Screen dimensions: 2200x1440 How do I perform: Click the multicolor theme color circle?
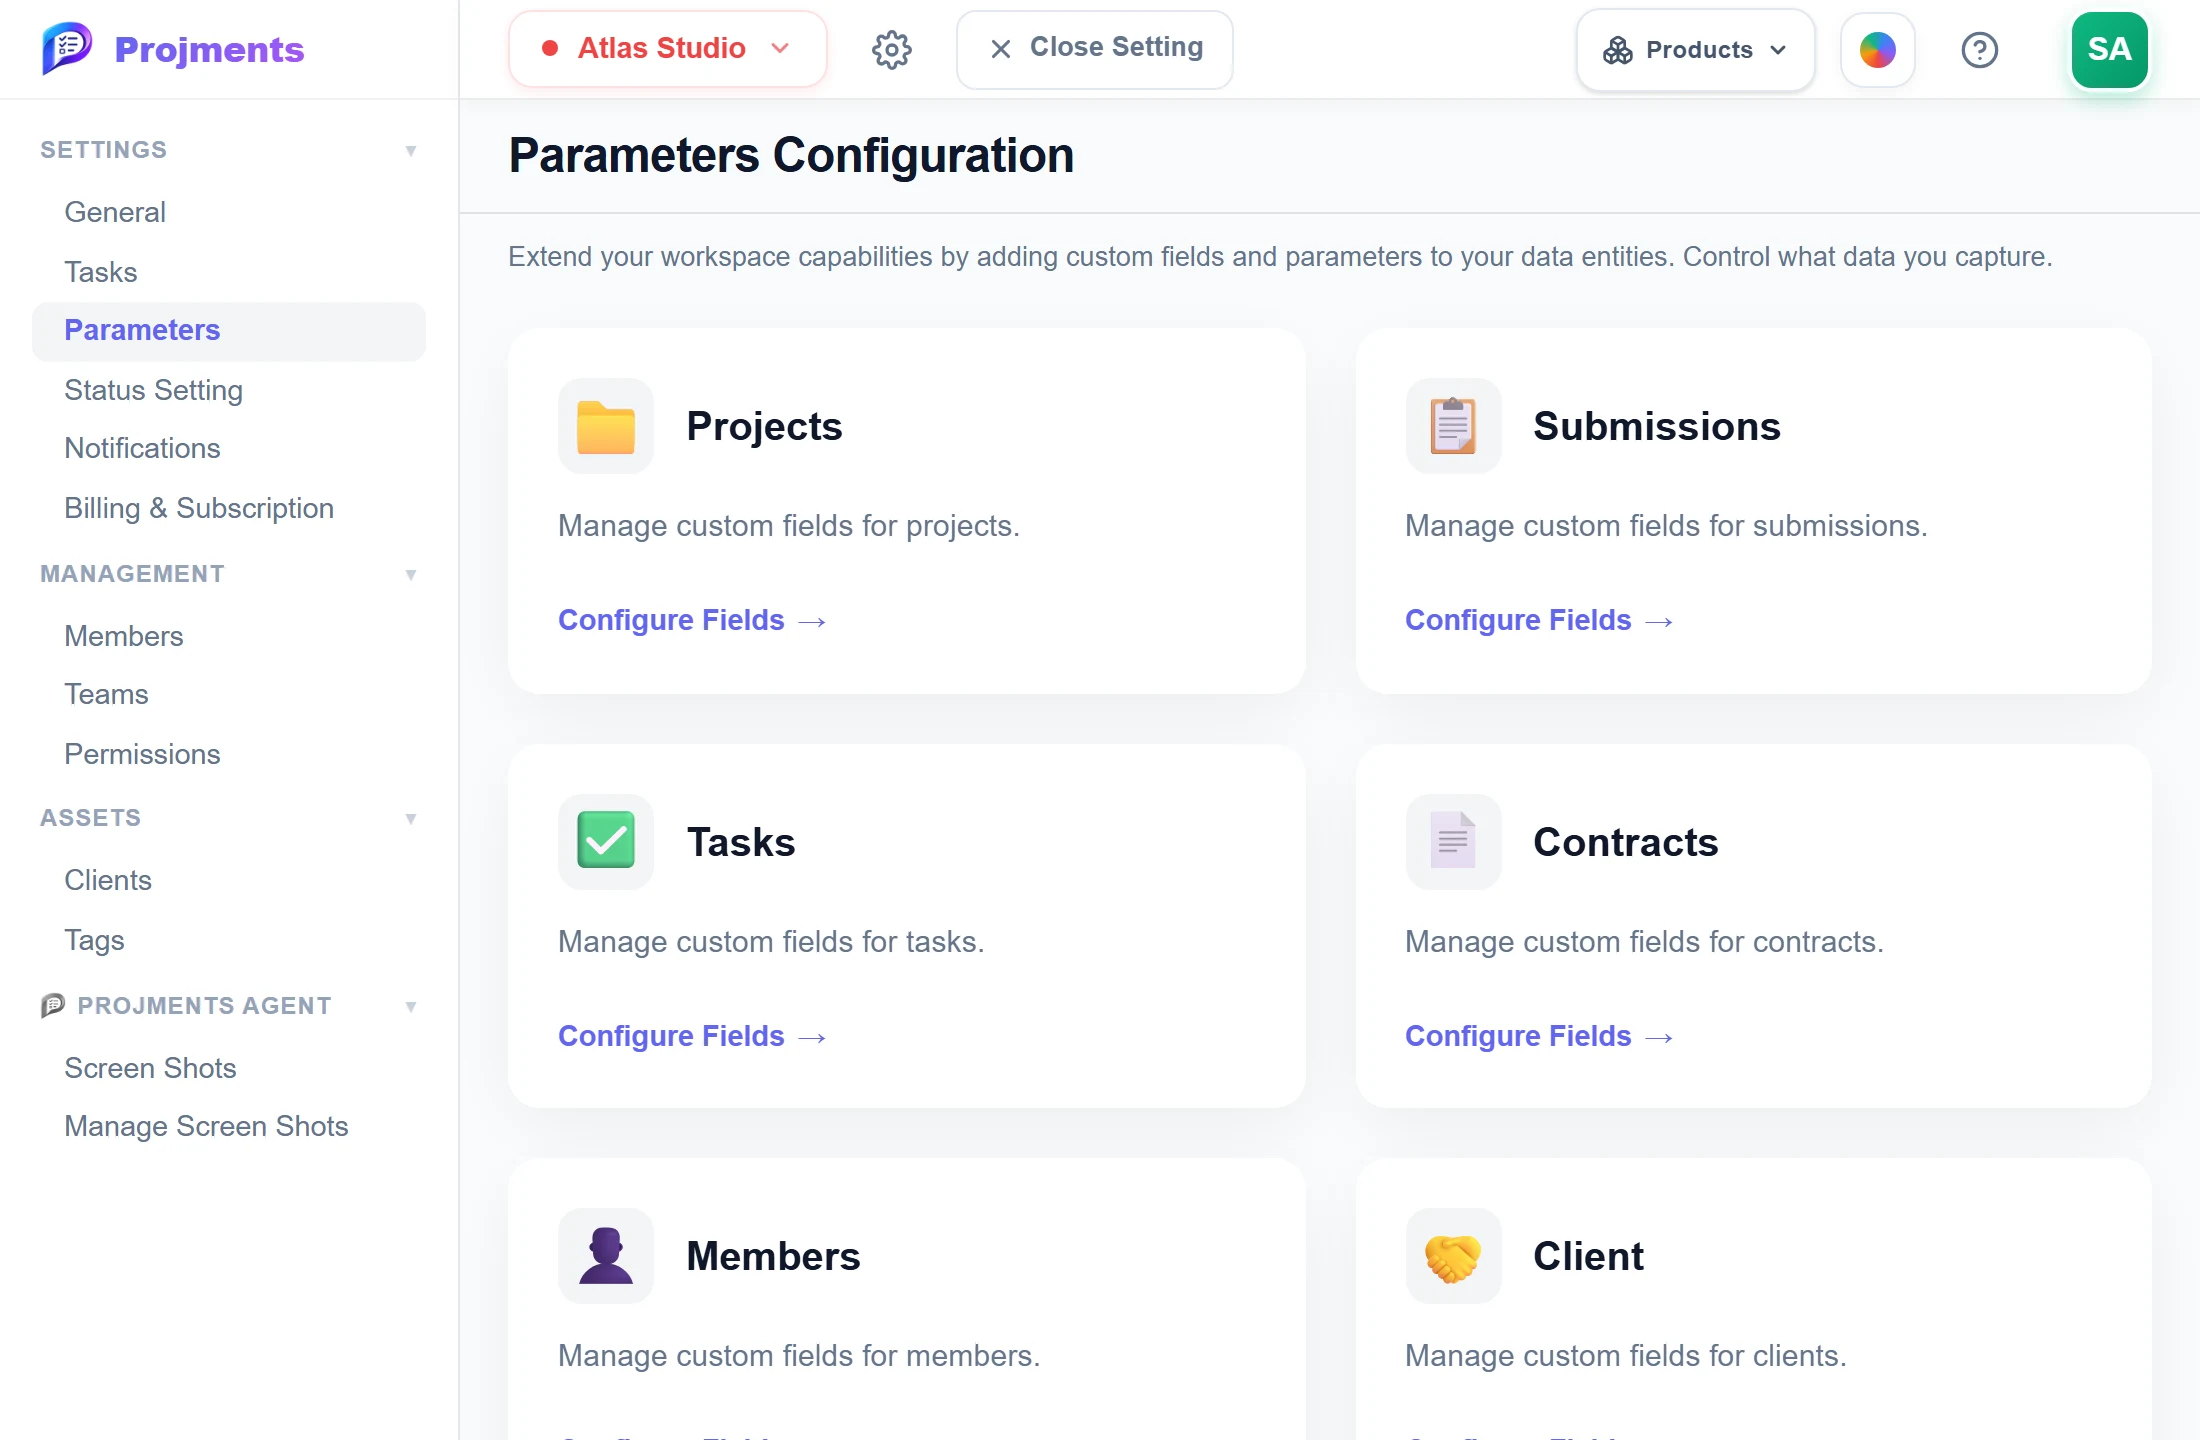pos(1877,50)
